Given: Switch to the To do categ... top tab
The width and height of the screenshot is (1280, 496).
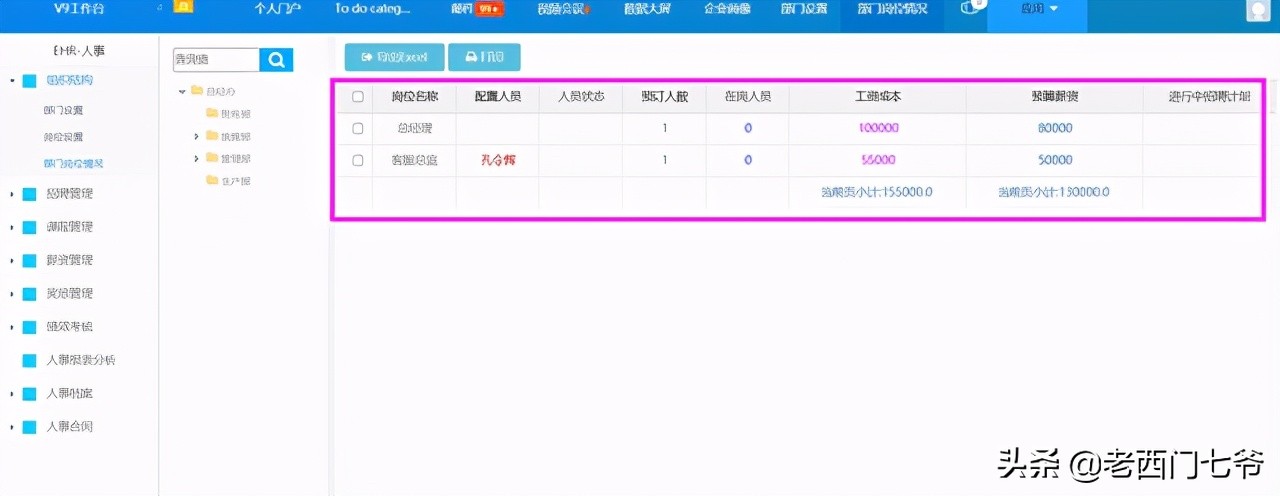Looking at the screenshot, I should 372,9.
